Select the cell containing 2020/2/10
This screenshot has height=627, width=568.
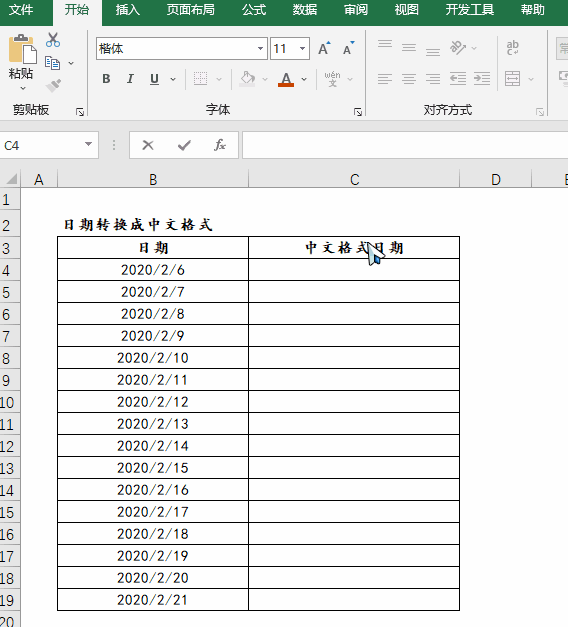click(153, 357)
